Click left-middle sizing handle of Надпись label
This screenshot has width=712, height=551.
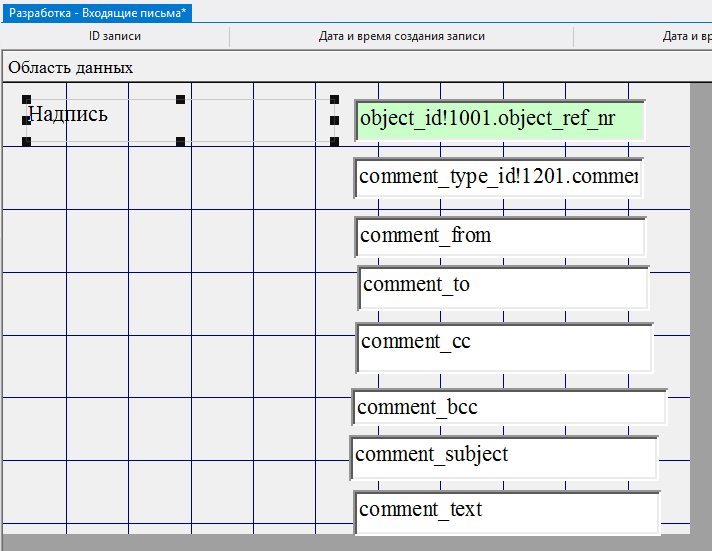26,120
